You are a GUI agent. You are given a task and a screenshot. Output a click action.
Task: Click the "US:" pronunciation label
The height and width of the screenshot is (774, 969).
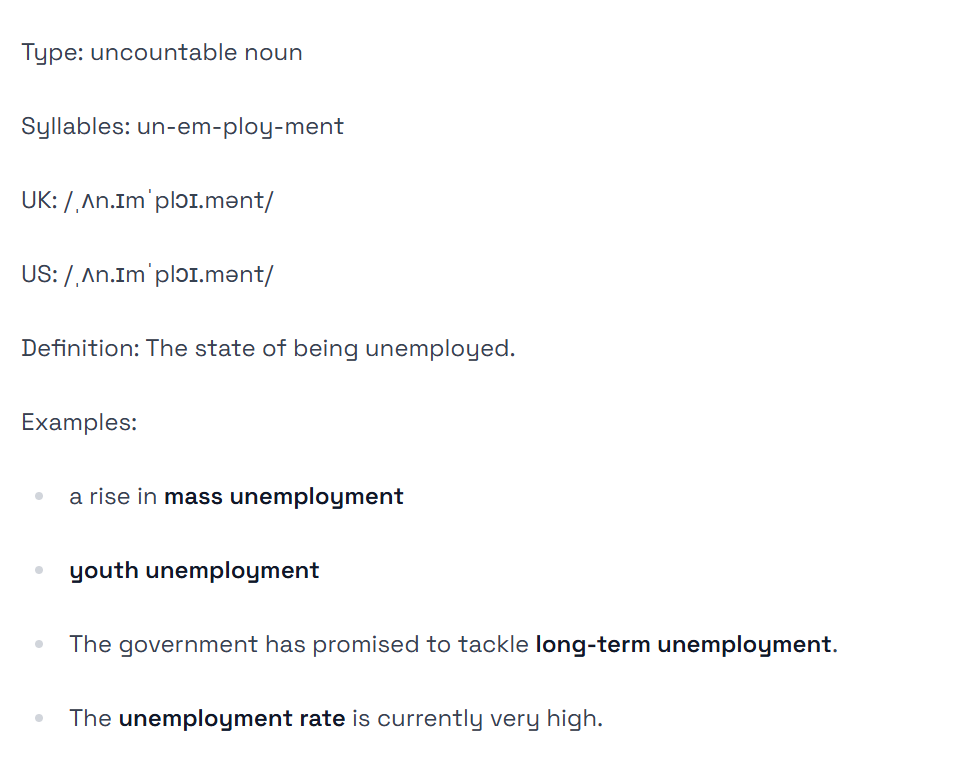point(39,275)
